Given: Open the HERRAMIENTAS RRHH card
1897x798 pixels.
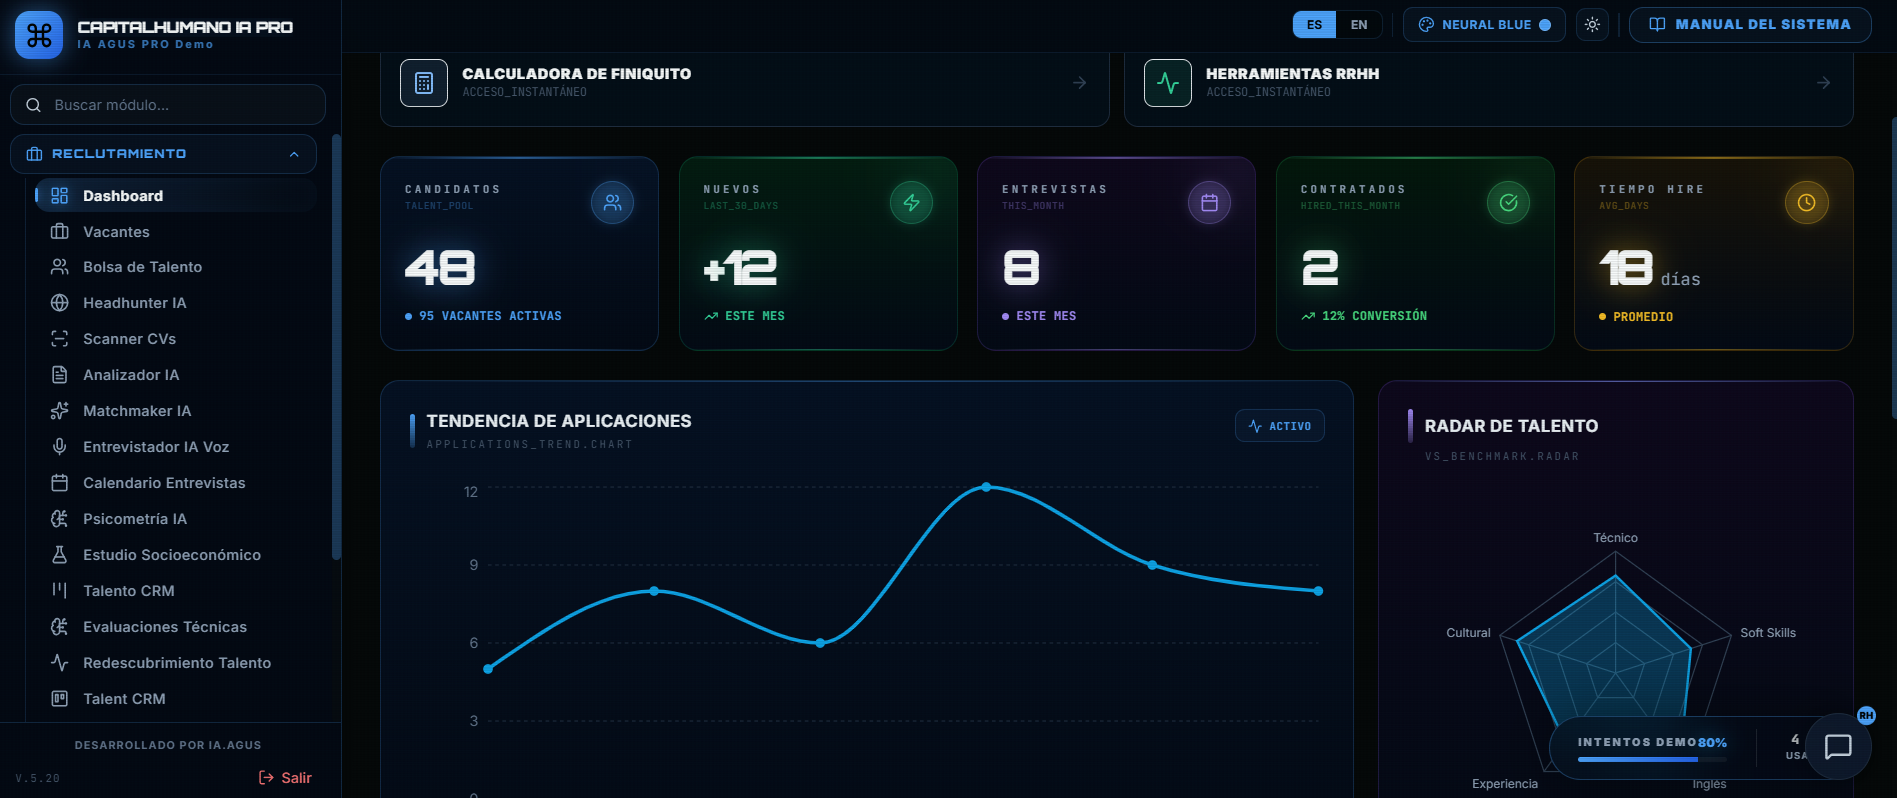Looking at the screenshot, I should click(1489, 85).
